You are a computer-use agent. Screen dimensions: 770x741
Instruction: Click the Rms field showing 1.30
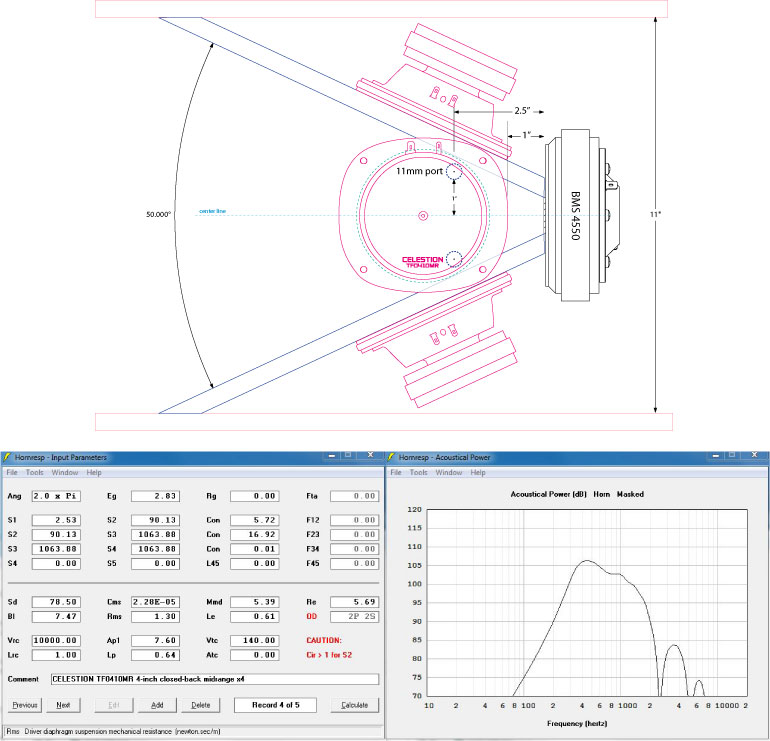pyautogui.click(x=155, y=616)
